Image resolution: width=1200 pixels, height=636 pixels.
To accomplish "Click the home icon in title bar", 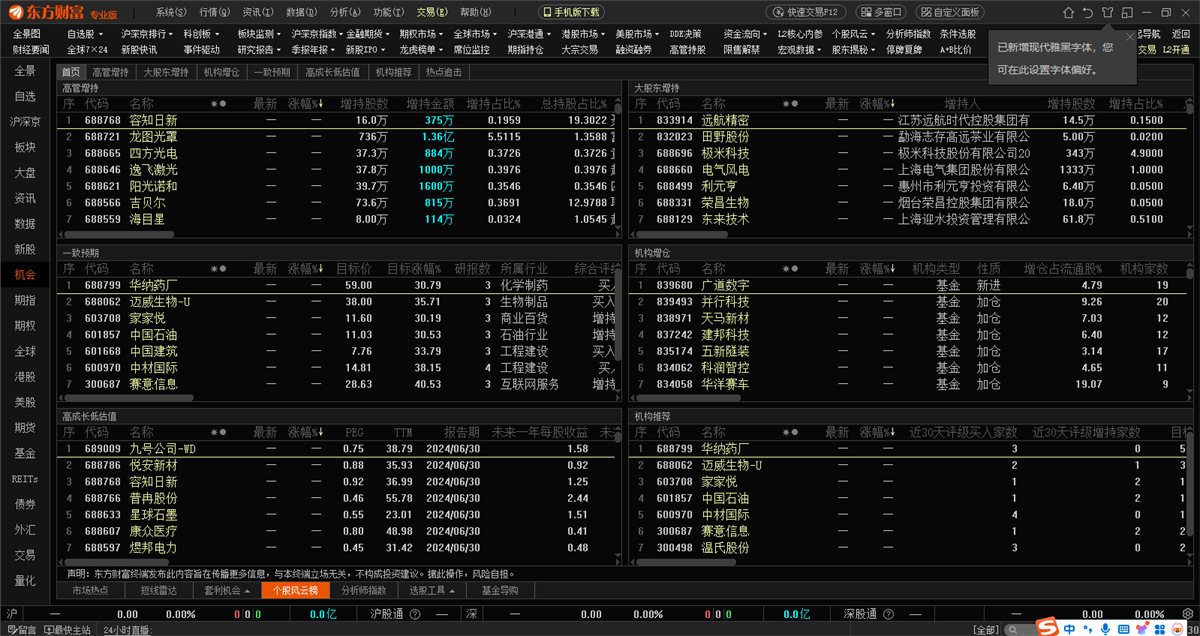I will tap(1069, 12).
